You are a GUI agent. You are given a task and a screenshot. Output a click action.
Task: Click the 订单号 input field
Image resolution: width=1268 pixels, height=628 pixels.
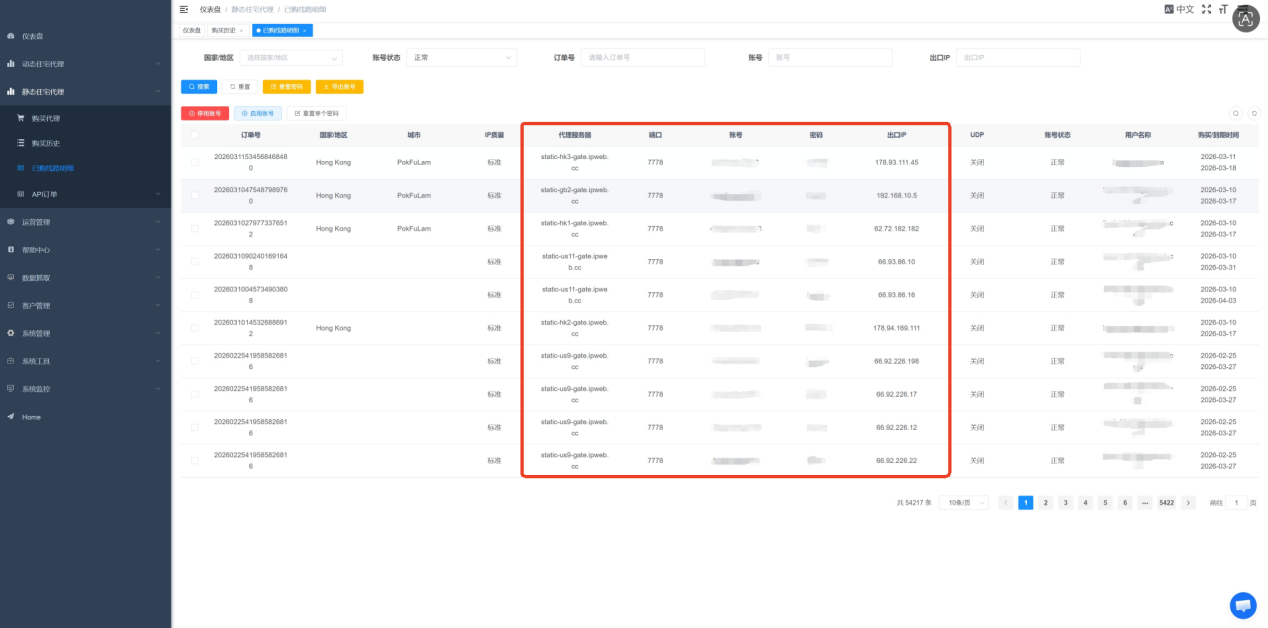tap(643, 58)
